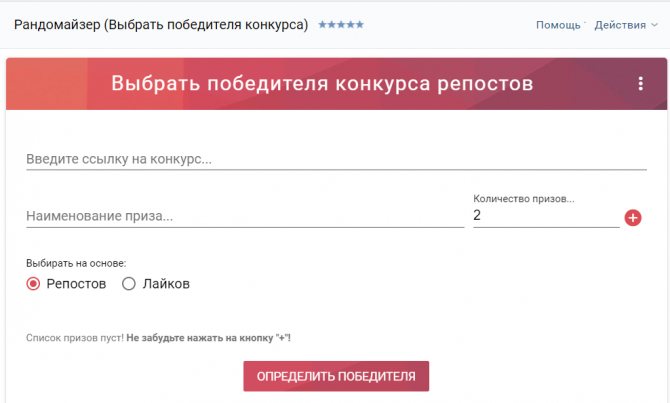670x403 pixels.
Task: Open the three-dot menu in the red banner
Action: [640, 83]
